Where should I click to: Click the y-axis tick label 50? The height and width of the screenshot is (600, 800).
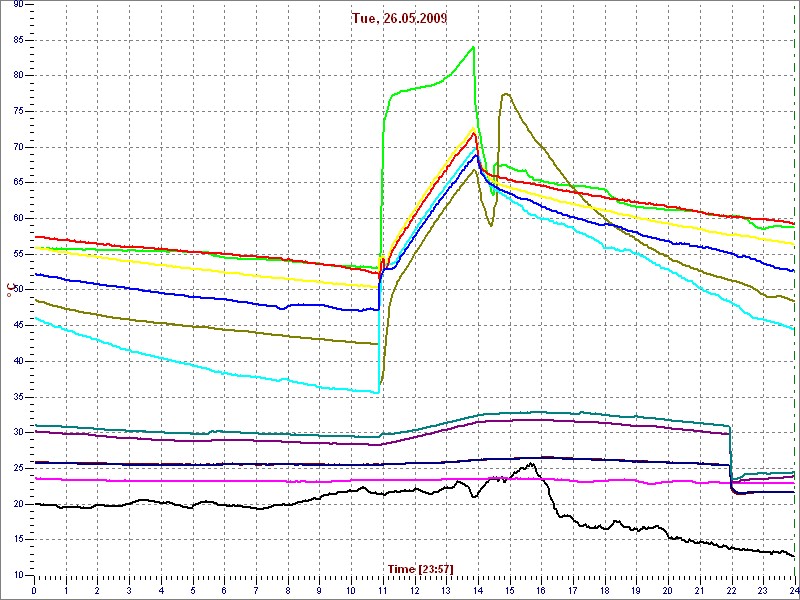[18, 290]
